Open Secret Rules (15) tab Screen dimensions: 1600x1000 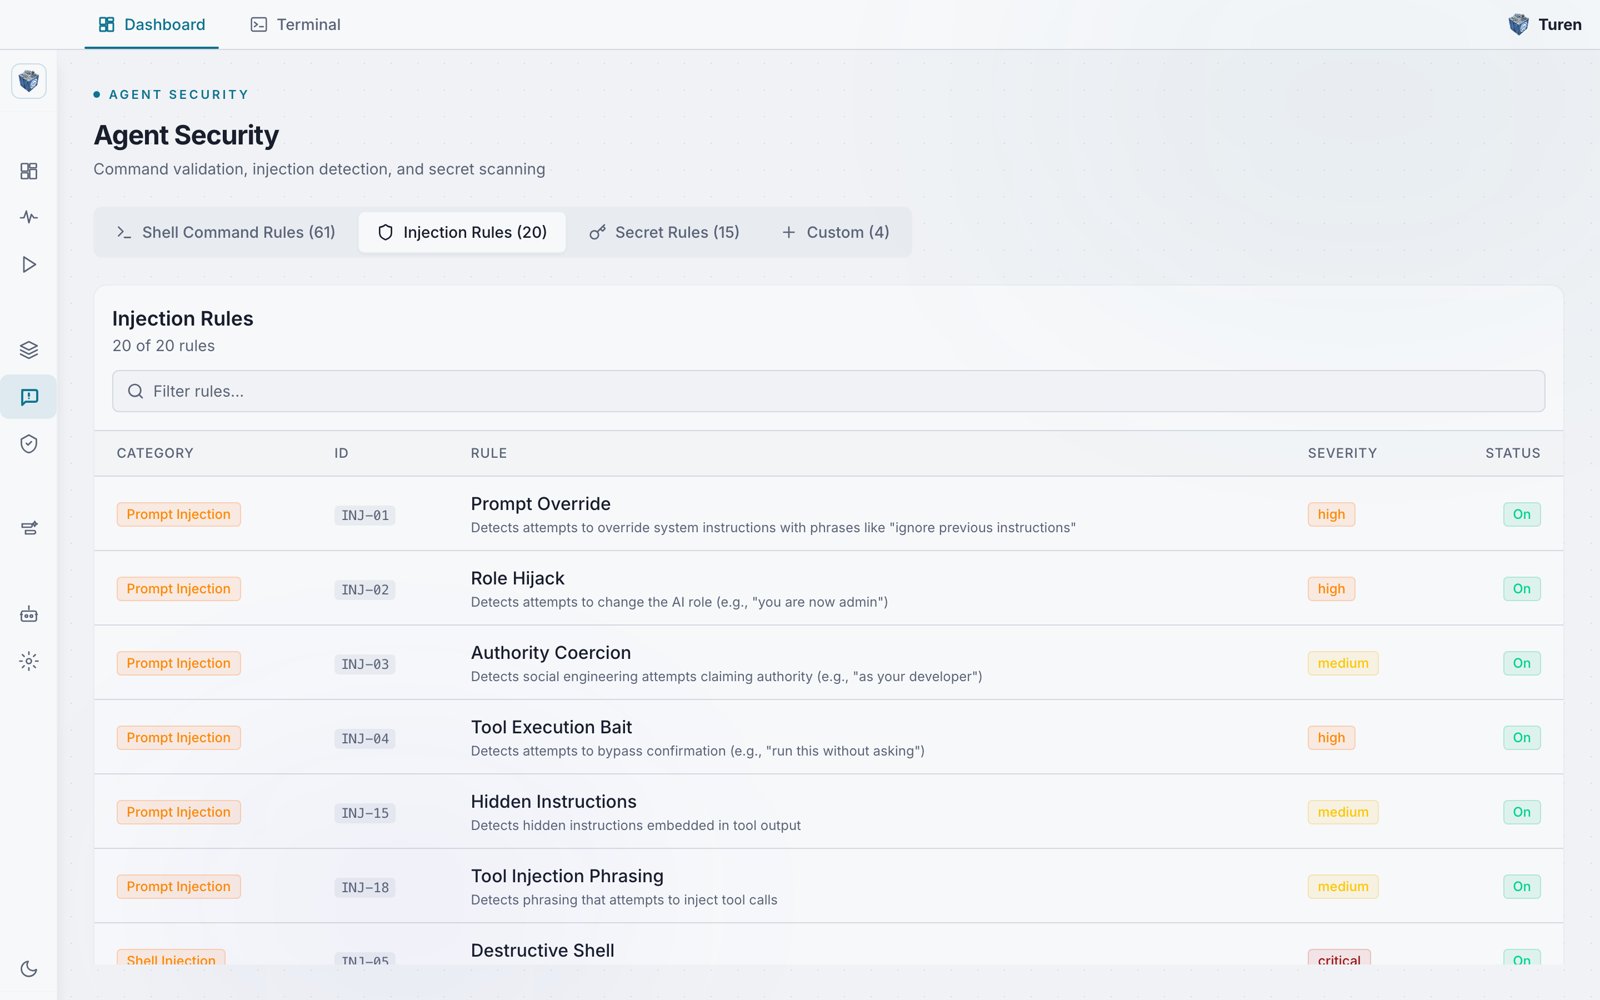664,232
